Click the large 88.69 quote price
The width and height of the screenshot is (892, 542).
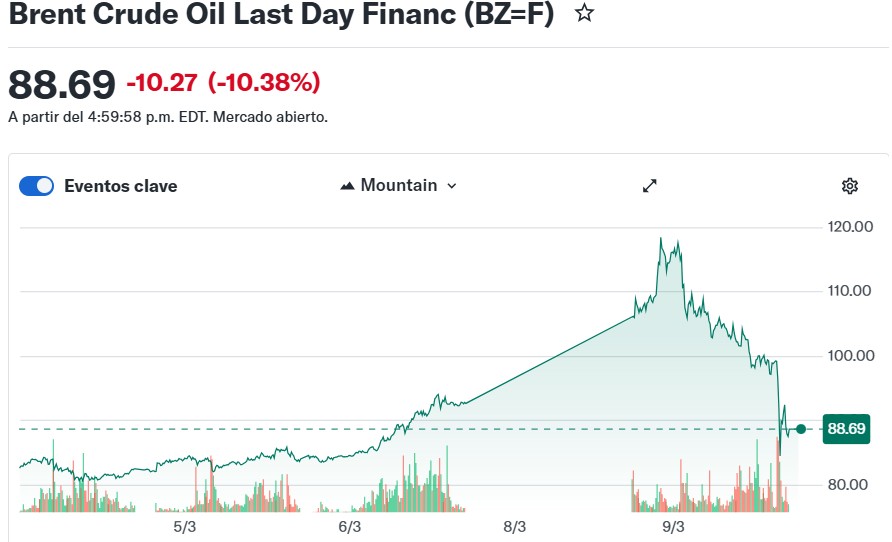[x=62, y=84]
